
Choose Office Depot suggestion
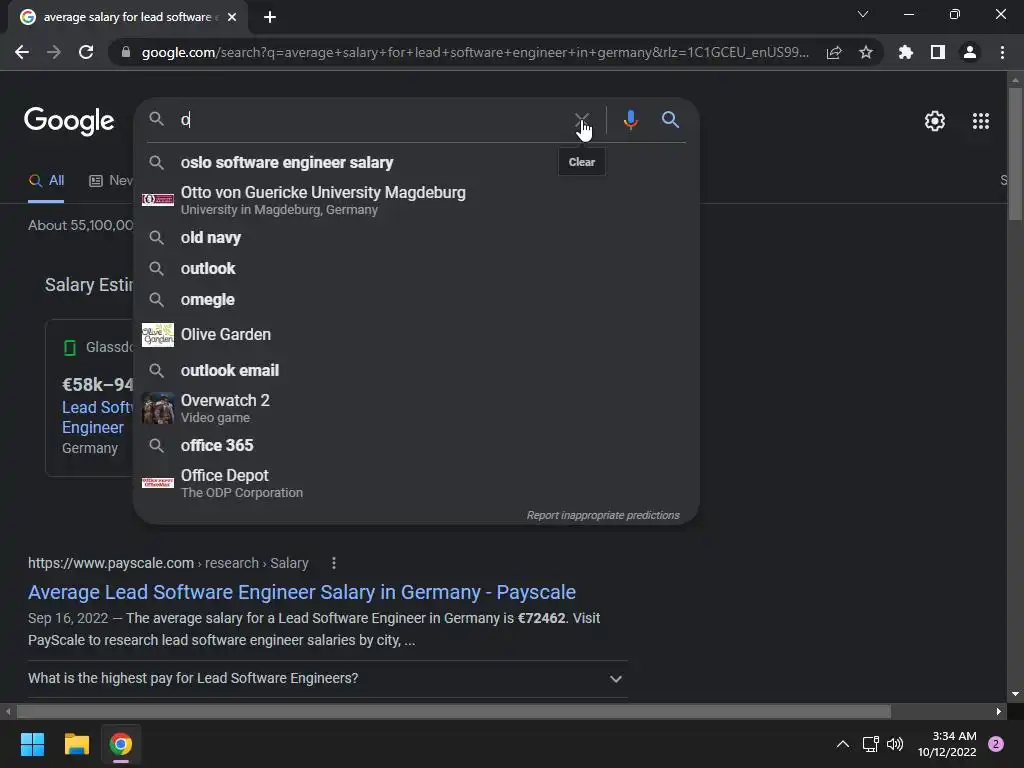[416, 483]
